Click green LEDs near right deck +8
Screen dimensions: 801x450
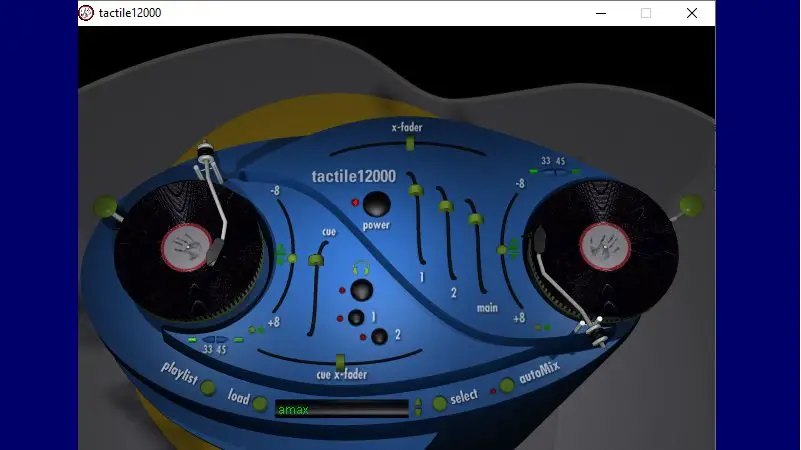(543, 327)
